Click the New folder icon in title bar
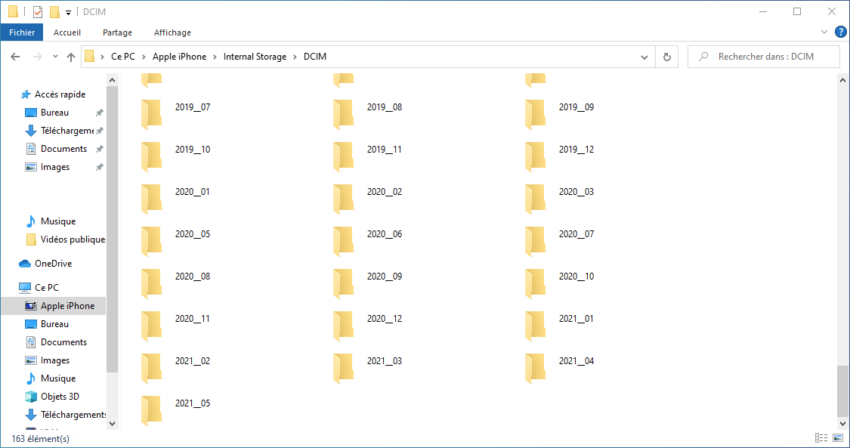The image size is (850, 448). tap(54, 11)
